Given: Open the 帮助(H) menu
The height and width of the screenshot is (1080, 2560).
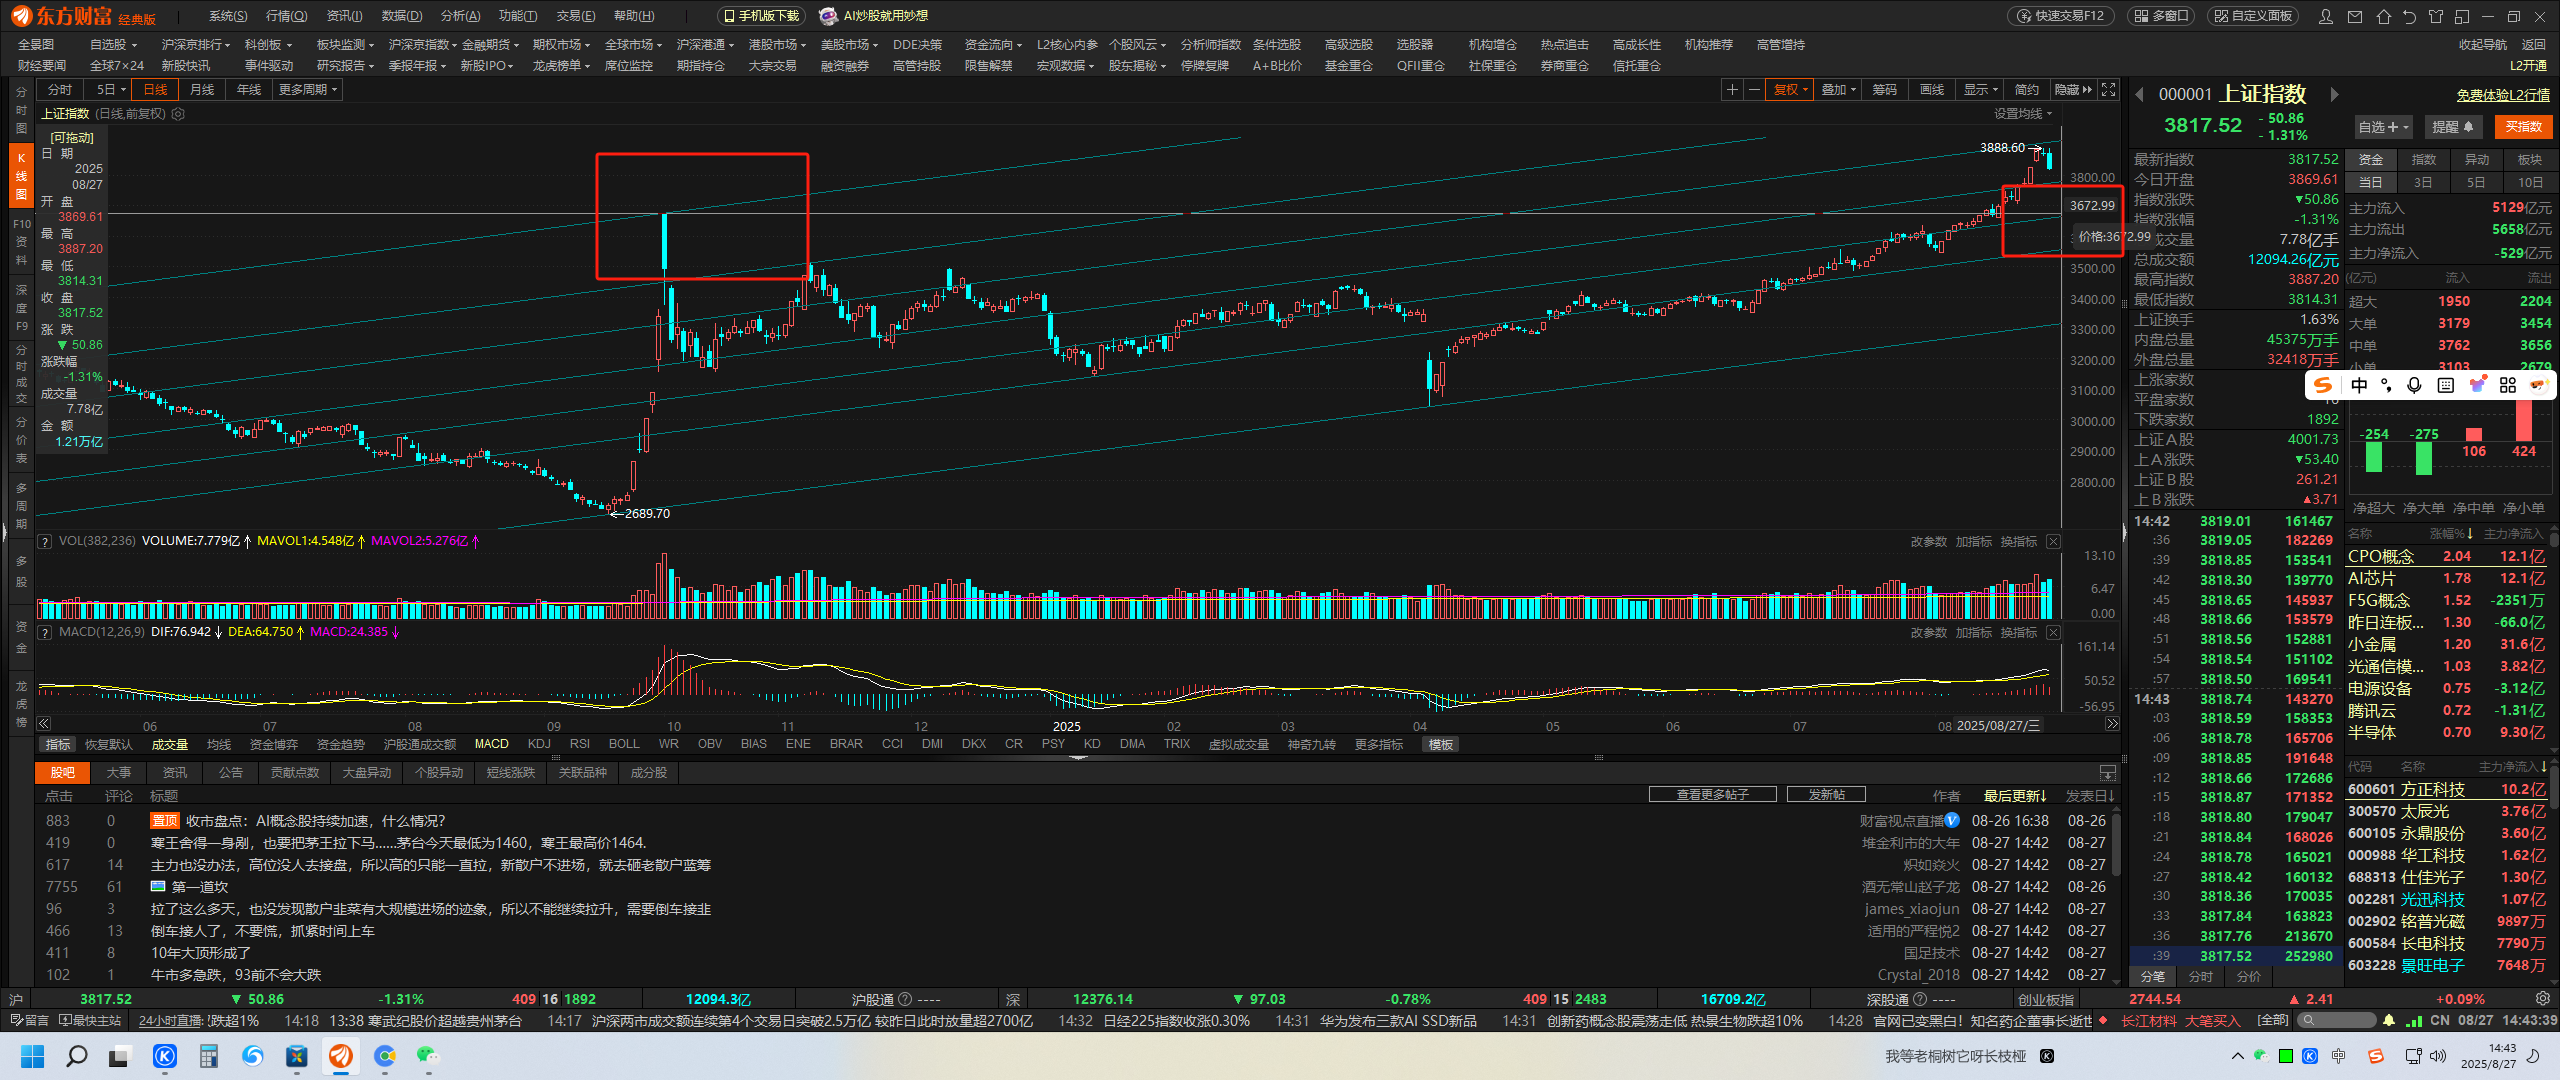Looking at the screenshot, I should click(634, 16).
